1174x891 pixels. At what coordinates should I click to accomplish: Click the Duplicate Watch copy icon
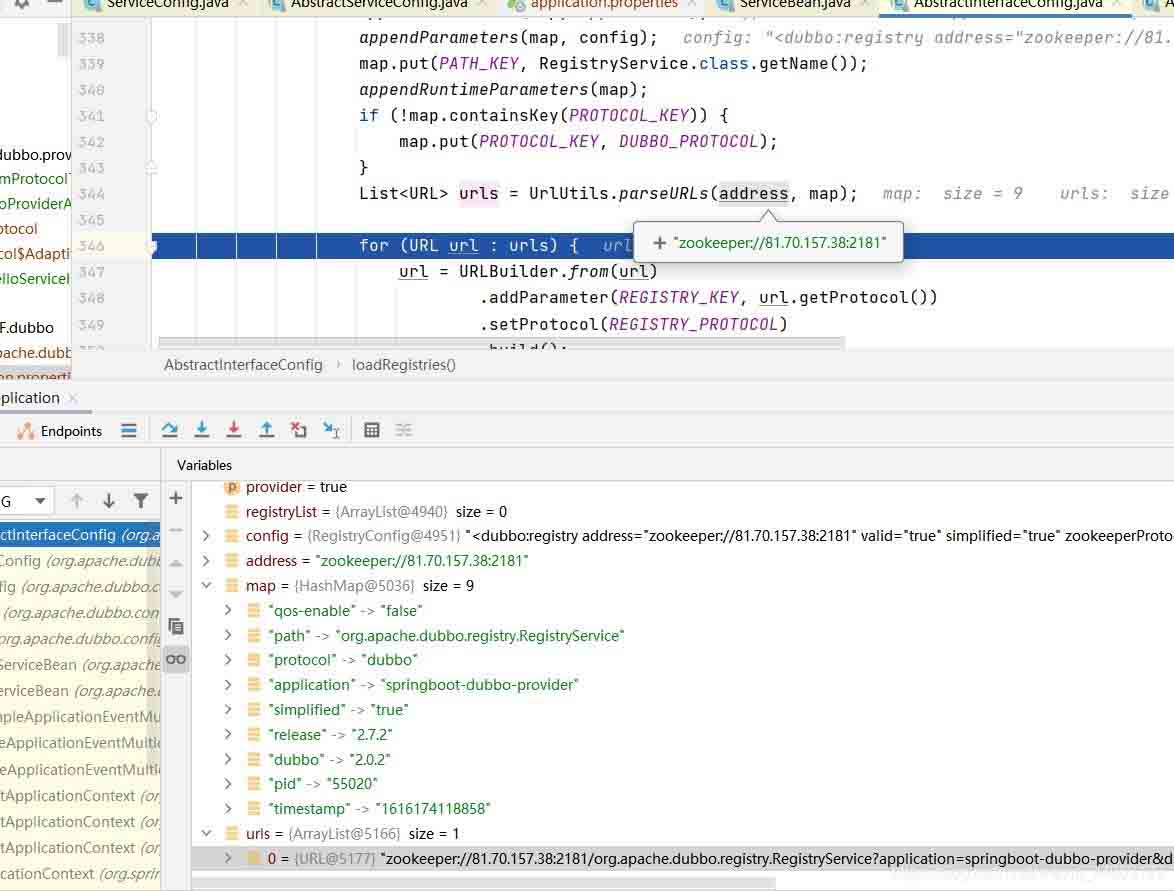[176, 627]
